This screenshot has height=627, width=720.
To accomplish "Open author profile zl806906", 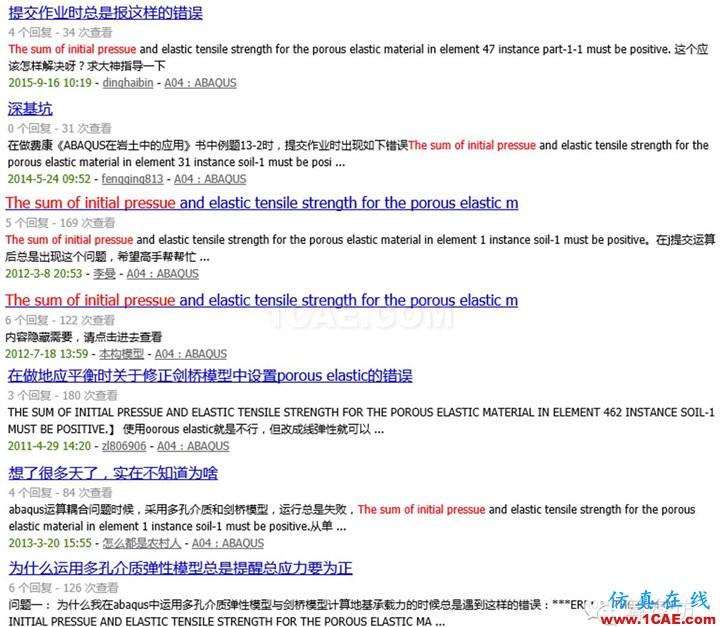I will (x=124, y=446).
